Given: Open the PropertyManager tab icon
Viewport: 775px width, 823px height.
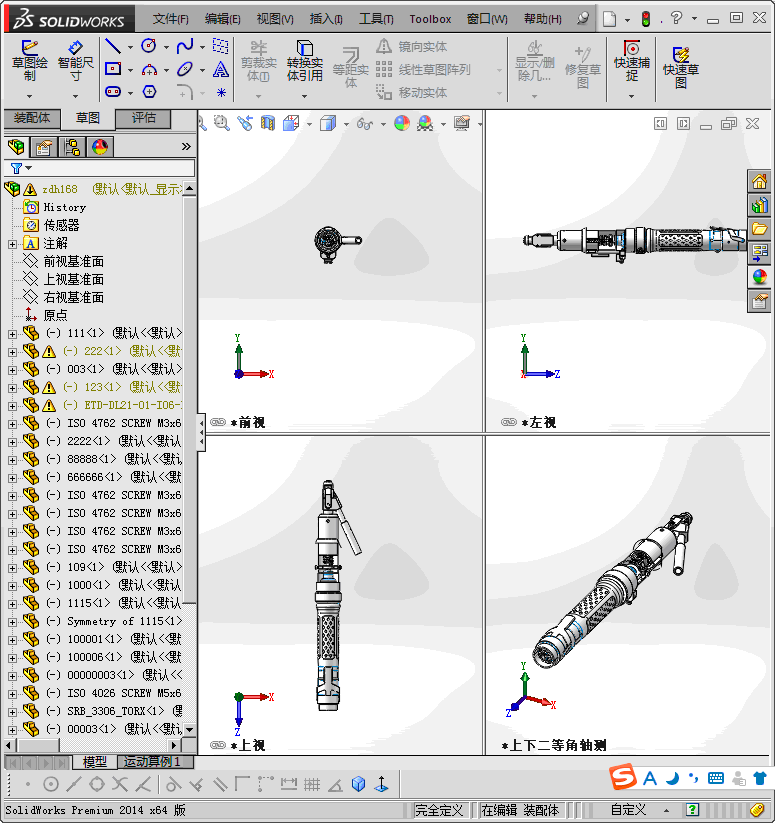Looking at the screenshot, I should point(44,147).
